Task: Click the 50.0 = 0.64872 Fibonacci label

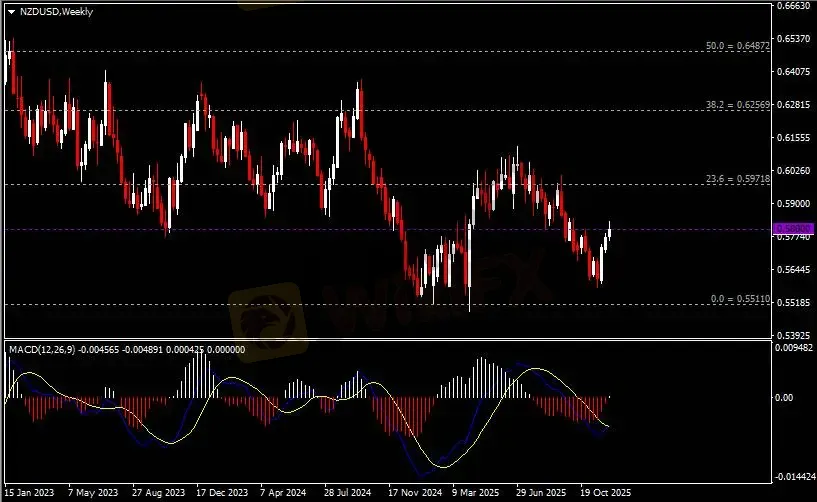Action: tap(739, 46)
